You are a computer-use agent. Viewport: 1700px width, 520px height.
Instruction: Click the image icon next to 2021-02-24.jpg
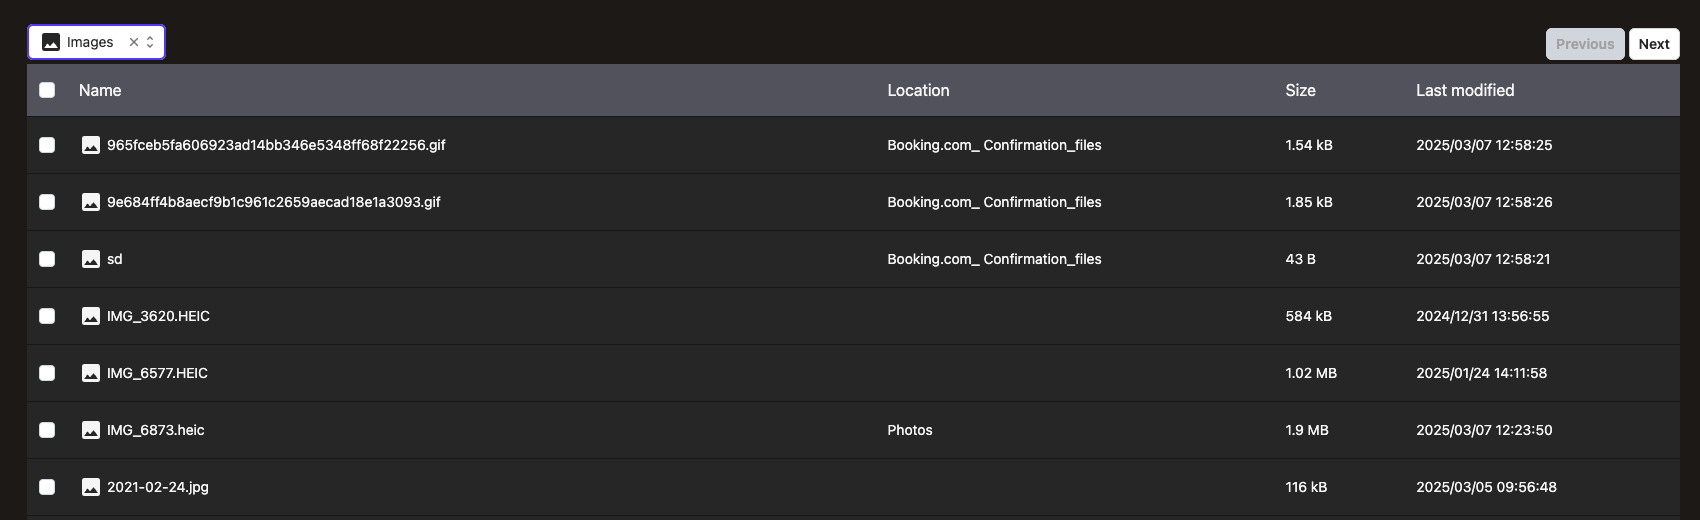90,487
